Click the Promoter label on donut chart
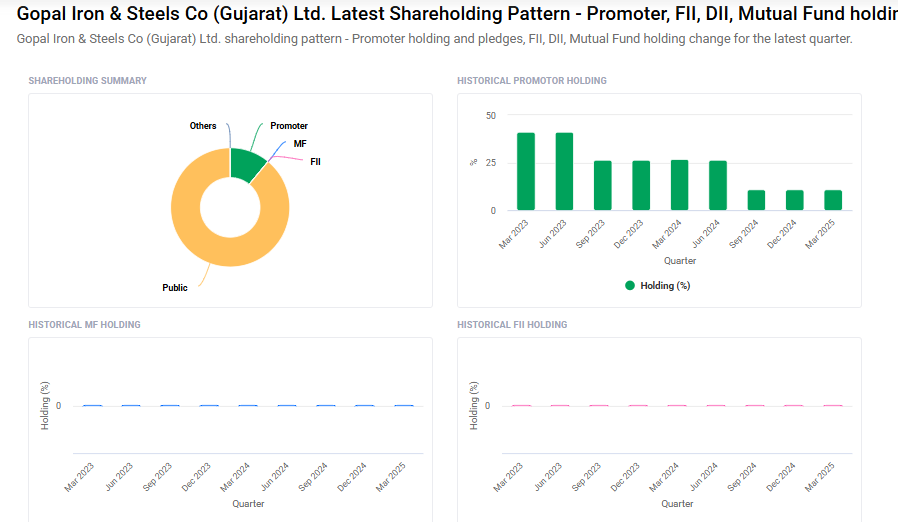Viewport: 898px width, 522px height. [x=289, y=125]
